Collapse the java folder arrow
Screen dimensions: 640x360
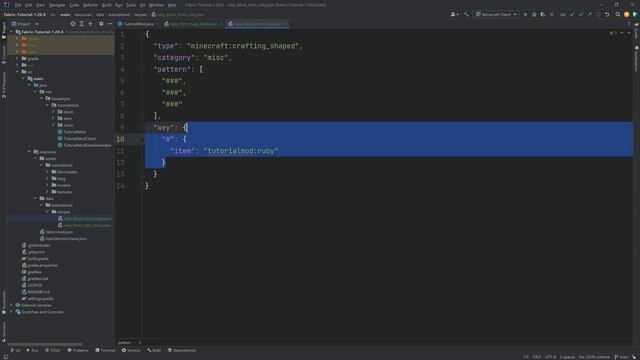29,85
